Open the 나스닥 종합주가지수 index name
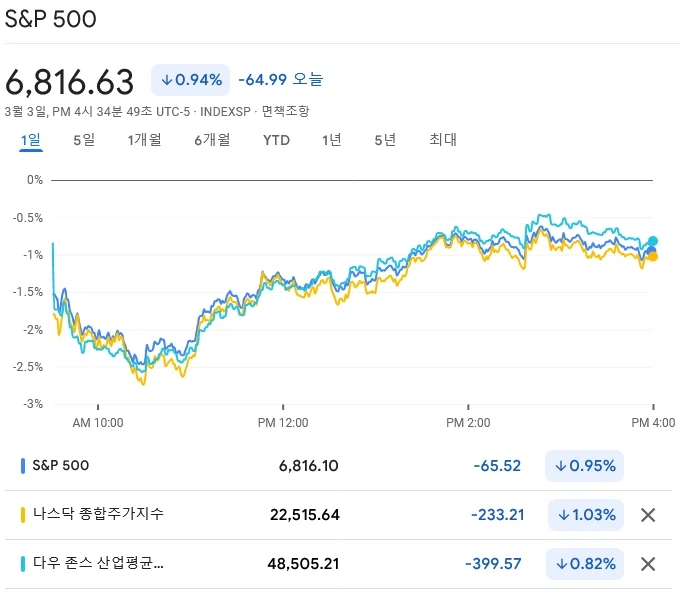 point(98,515)
